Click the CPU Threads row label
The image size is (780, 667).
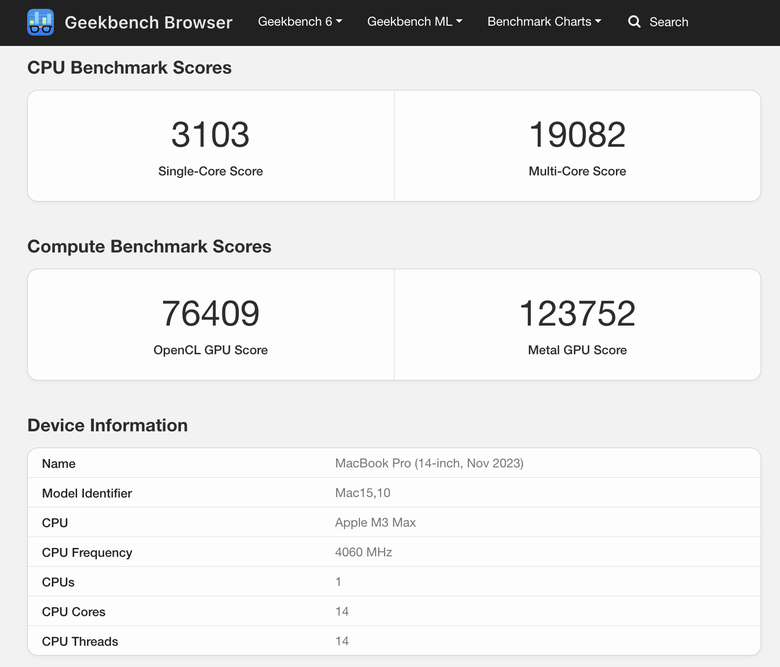[80, 642]
